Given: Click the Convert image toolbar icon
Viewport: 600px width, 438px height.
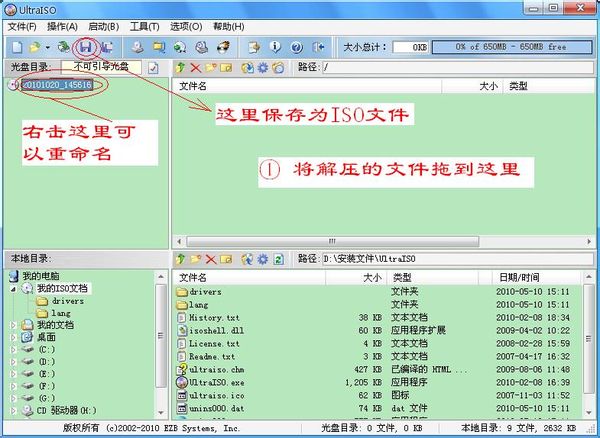Looking at the screenshot, I should (180, 47).
